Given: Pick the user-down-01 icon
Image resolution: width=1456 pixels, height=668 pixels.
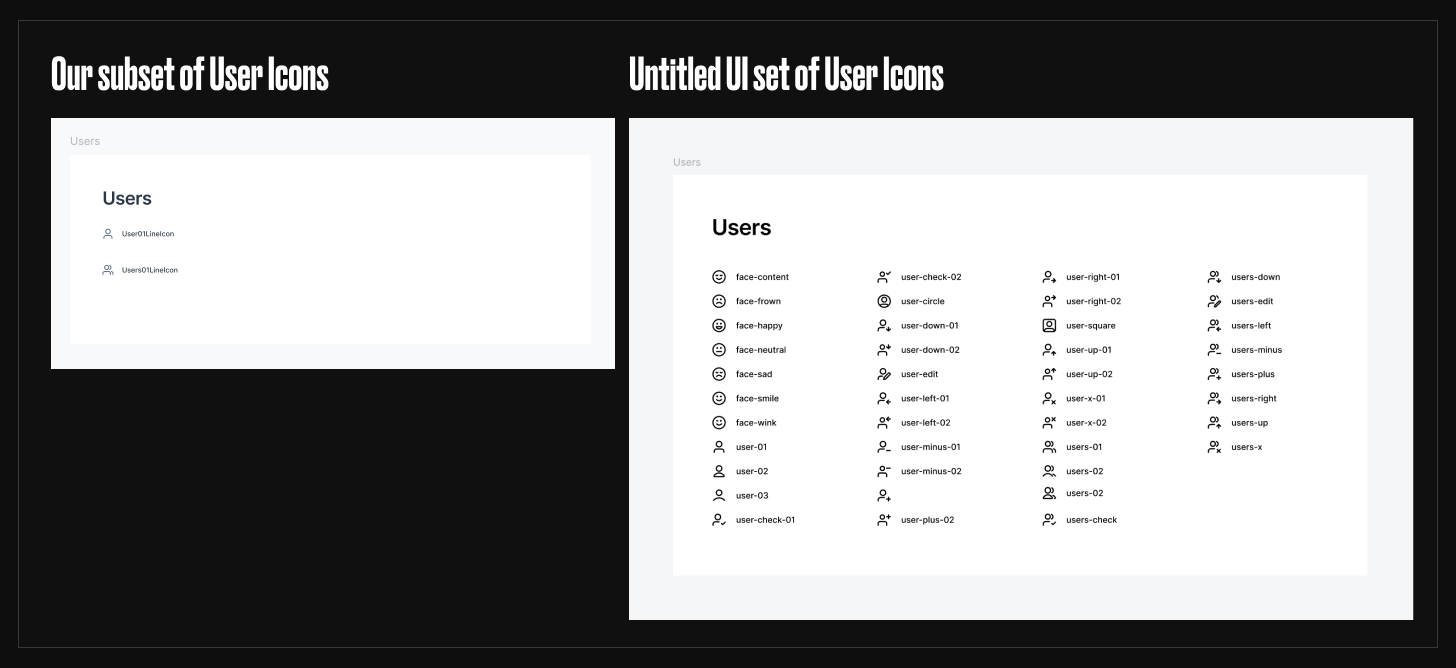Looking at the screenshot, I should [884, 325].
